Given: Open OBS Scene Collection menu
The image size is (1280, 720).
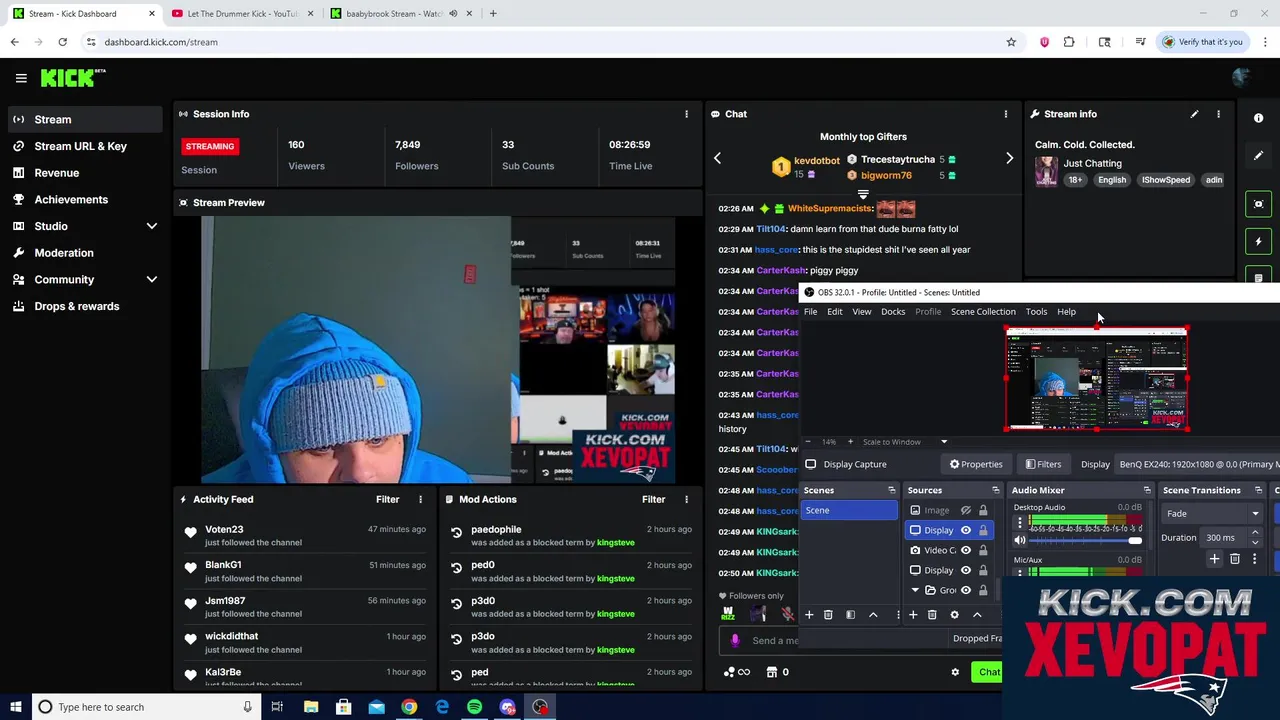Looking at the screenshot, I should (983, 312).
